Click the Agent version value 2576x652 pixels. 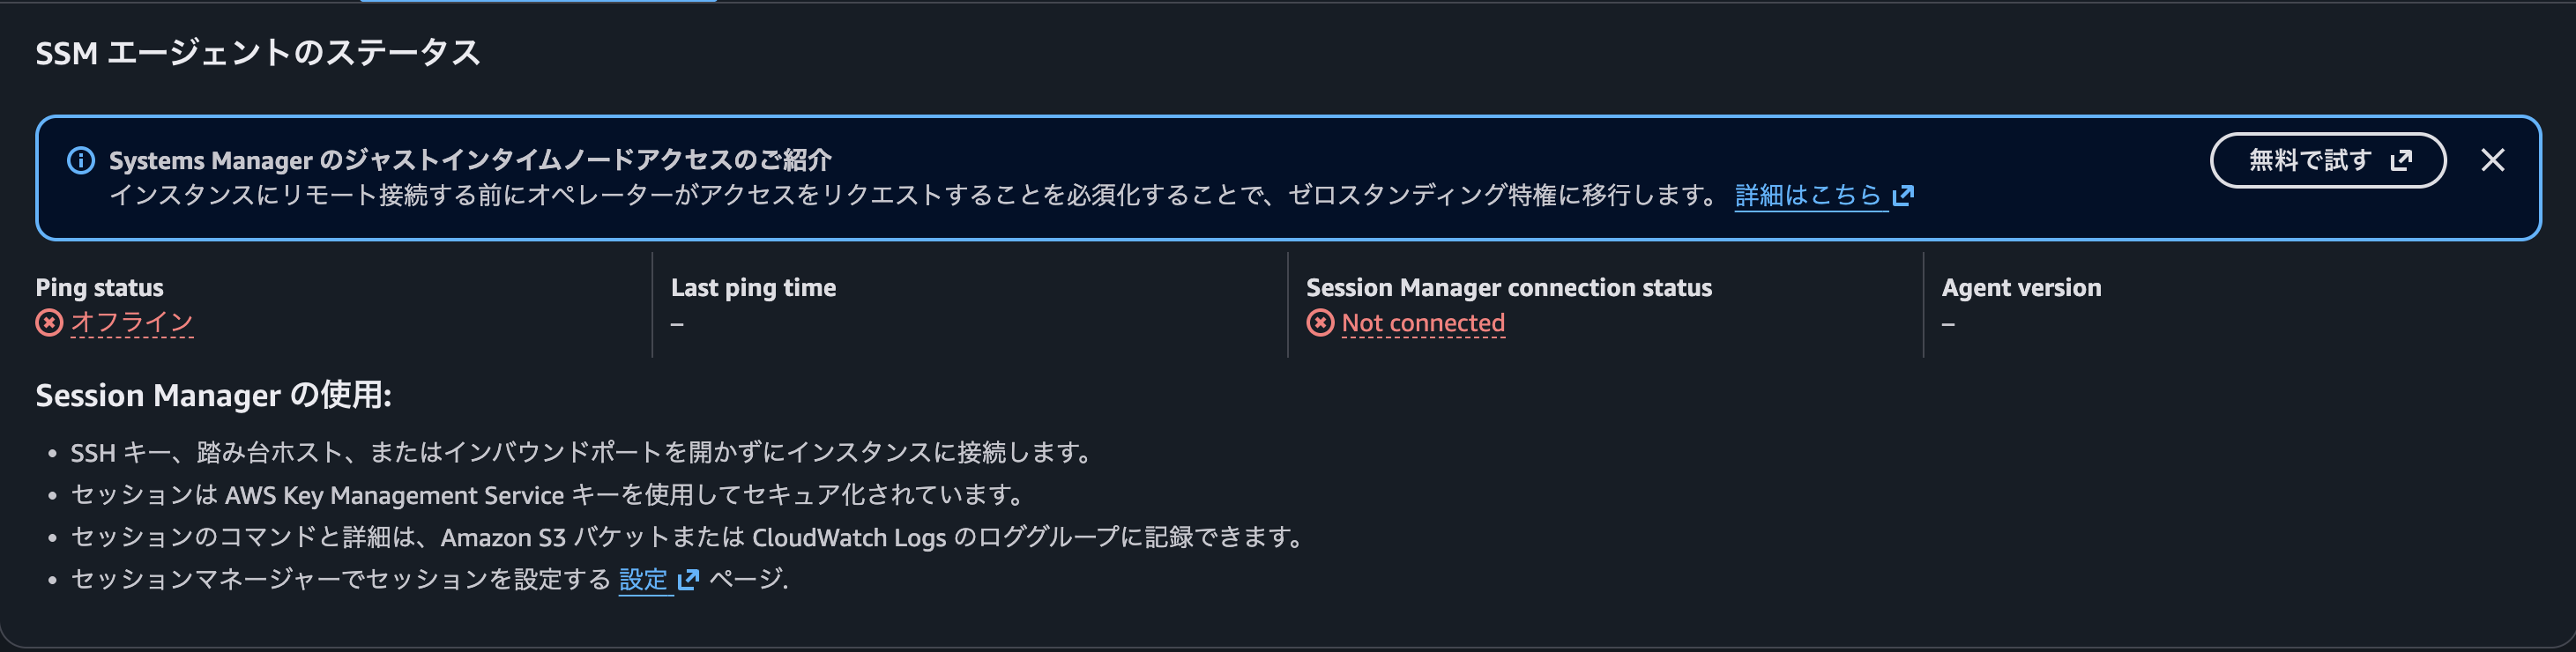pyautogui.click(x=1947, y=323)
